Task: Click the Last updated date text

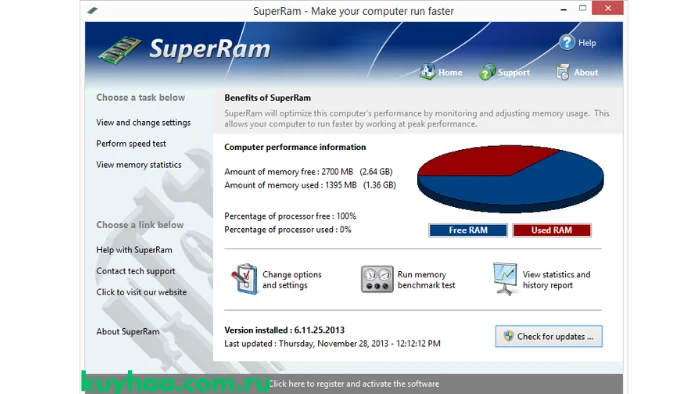Action: (332, 344)
